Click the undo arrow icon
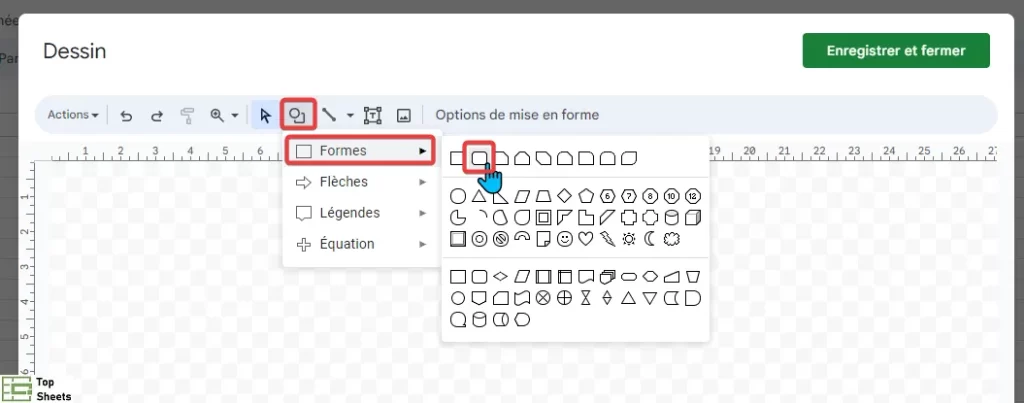 [127, 116]
